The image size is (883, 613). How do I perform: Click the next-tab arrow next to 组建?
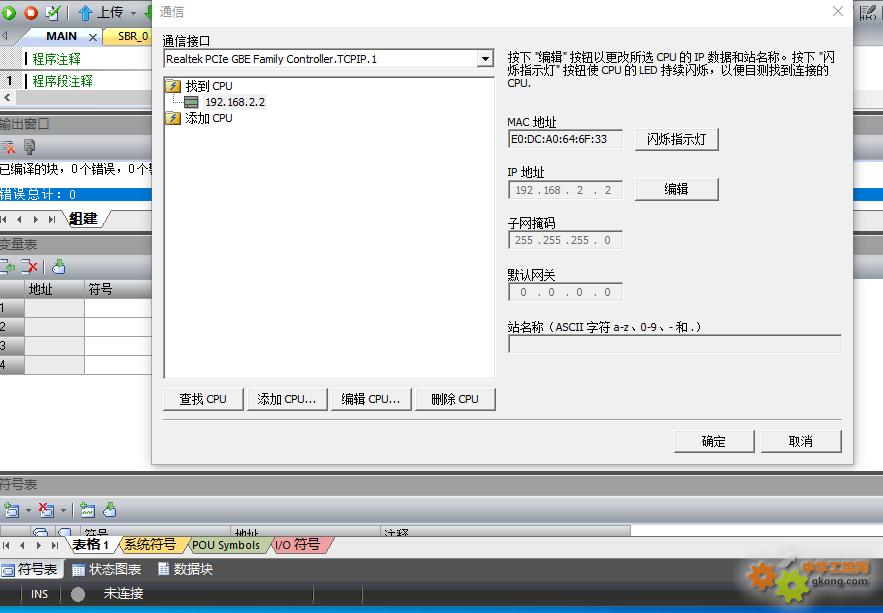tap(36, 219)
